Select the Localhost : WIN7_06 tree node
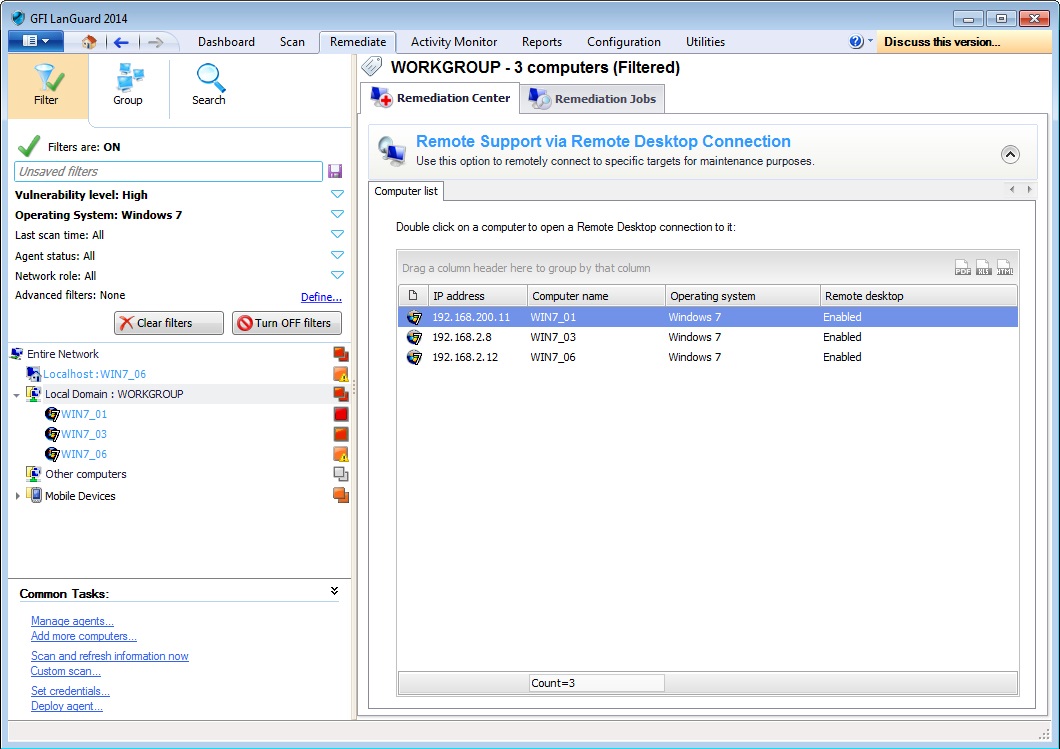Screen dimensions: 1060x749 95,374
